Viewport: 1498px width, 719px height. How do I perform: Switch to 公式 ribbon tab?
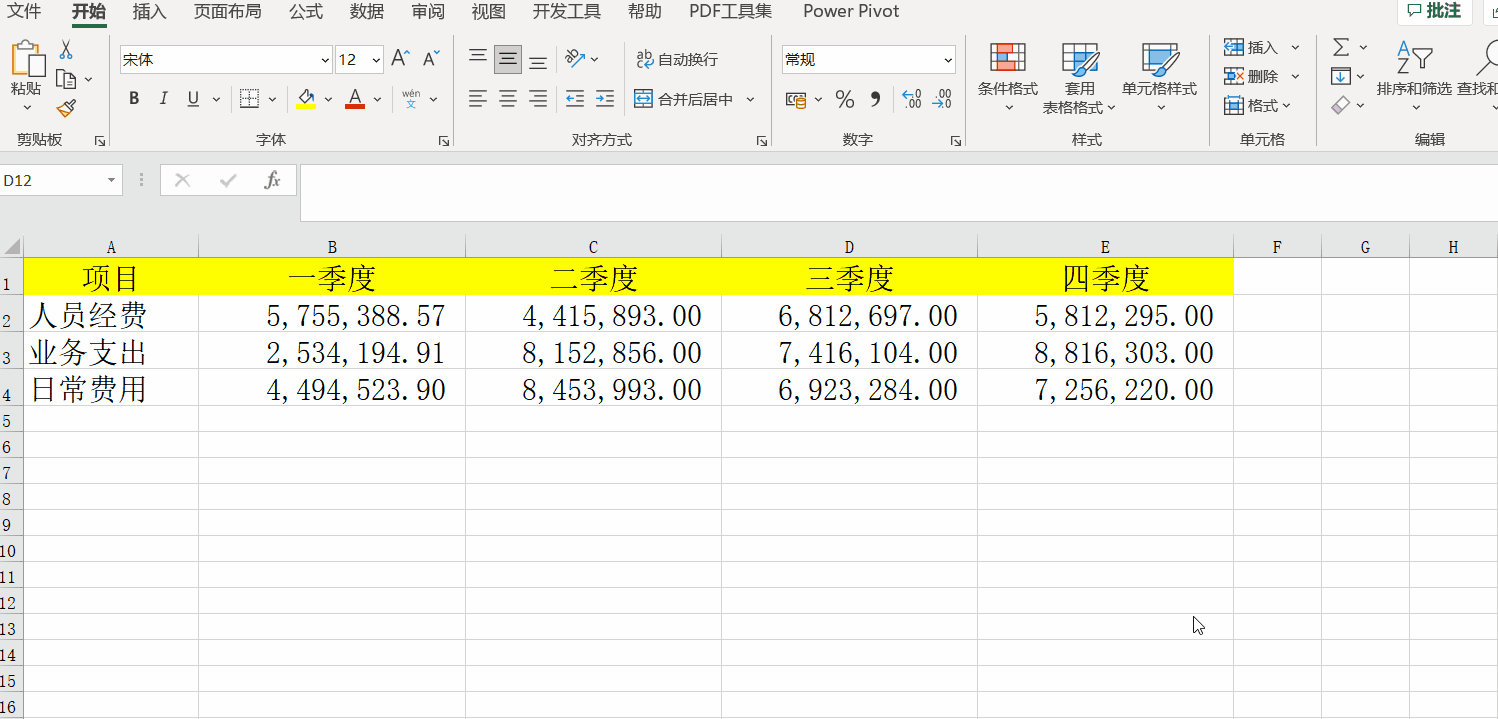tap(306, 12)
